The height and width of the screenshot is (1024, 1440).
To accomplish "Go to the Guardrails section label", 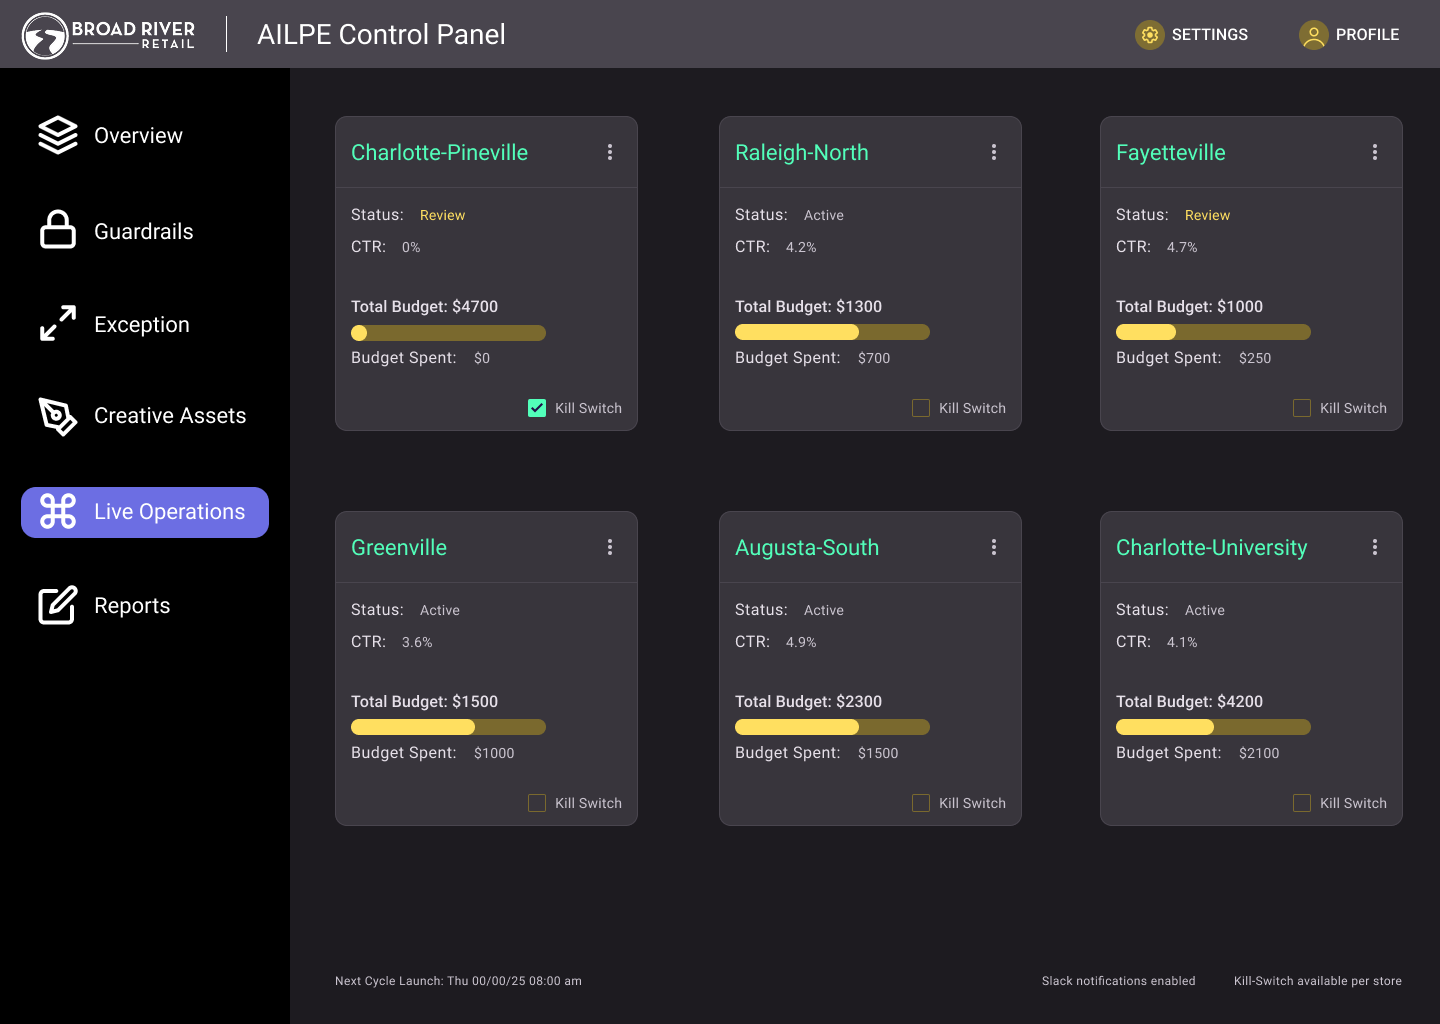I will coord(143,232).
